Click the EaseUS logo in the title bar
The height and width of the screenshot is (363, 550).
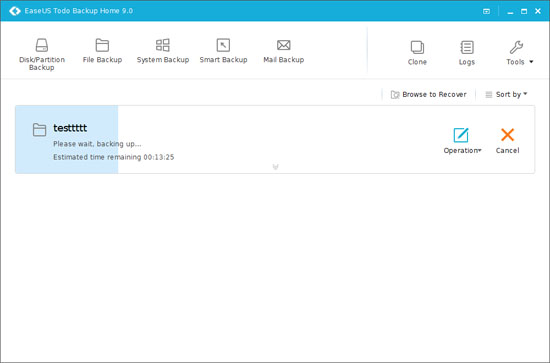pyautogui.click(x=15, y=11)
